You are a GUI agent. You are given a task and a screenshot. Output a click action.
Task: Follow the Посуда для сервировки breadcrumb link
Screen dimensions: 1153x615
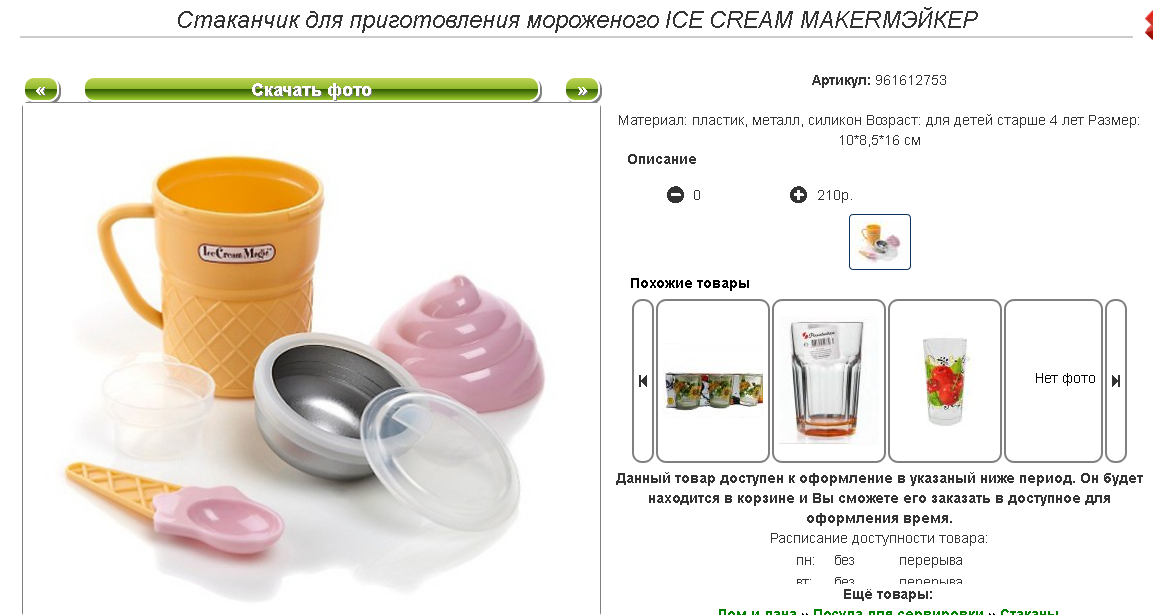point(898,611)
